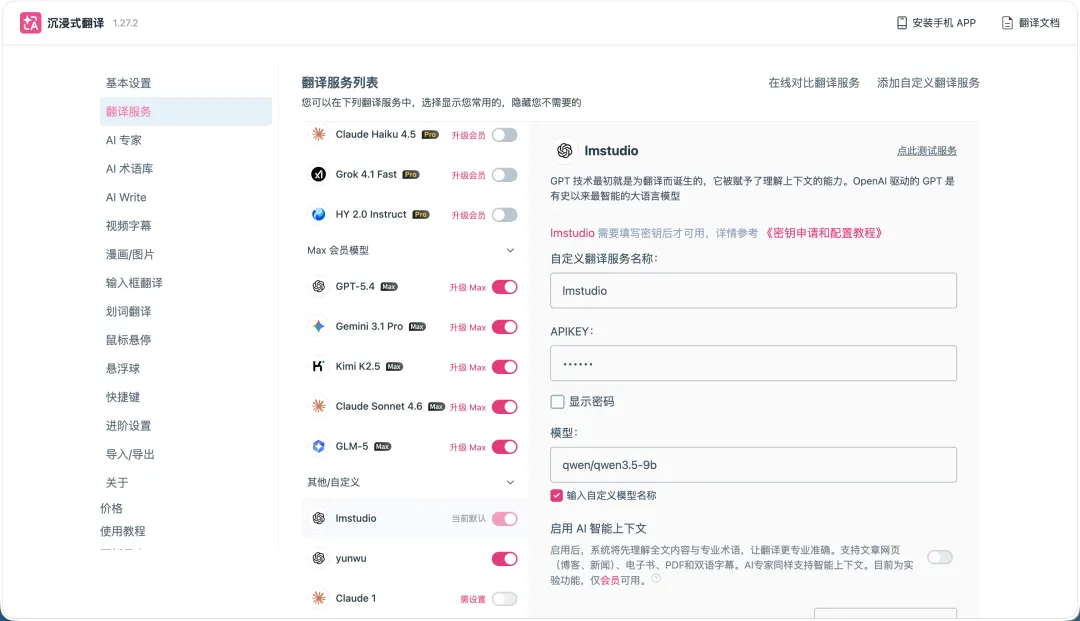Image resolution: width=1080 pixels, height=621 pixels.
Task: Click the Grok 4.1 Fast service icon
Action: (x=318, y=174)
